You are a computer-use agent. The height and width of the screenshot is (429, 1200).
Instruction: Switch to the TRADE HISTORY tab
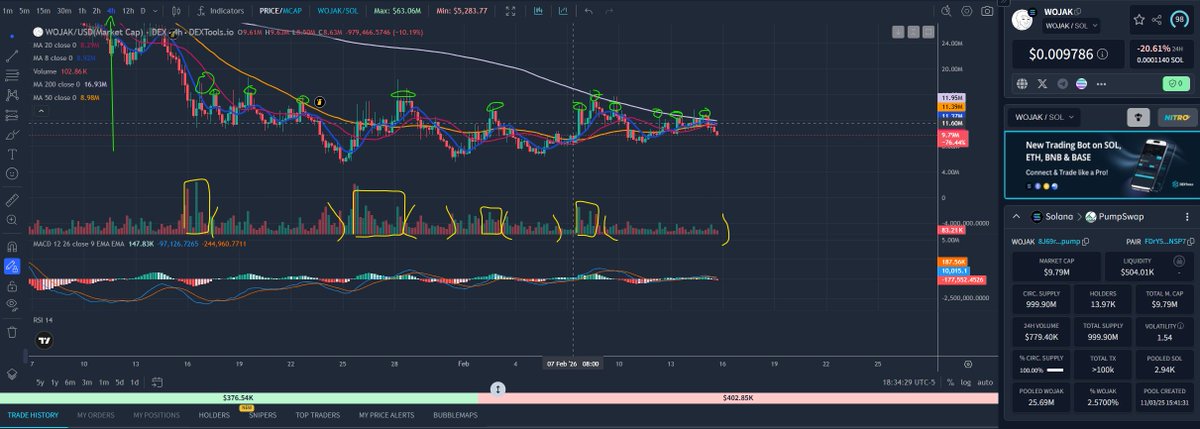[33, 414]
